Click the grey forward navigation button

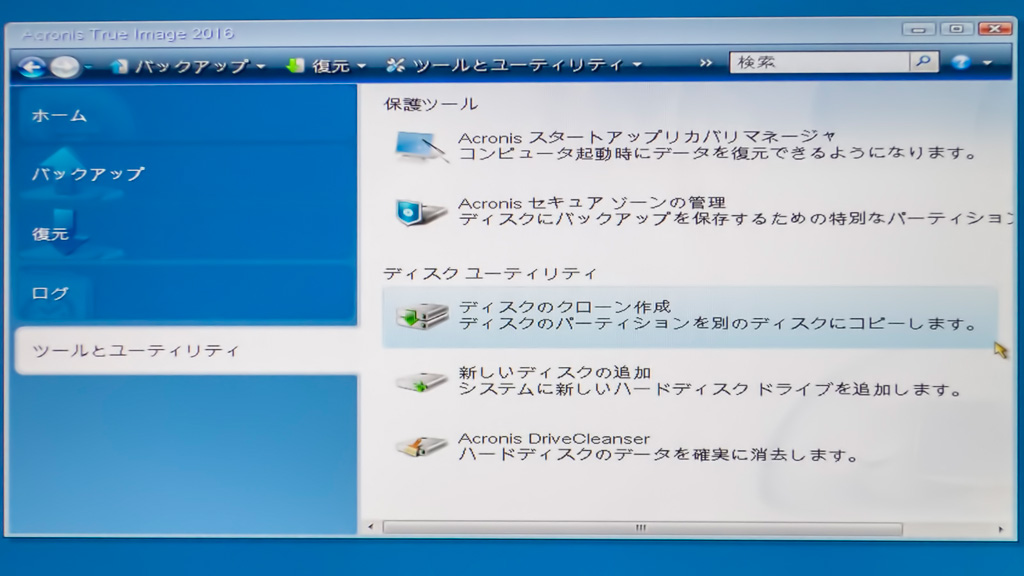point(65,67)
